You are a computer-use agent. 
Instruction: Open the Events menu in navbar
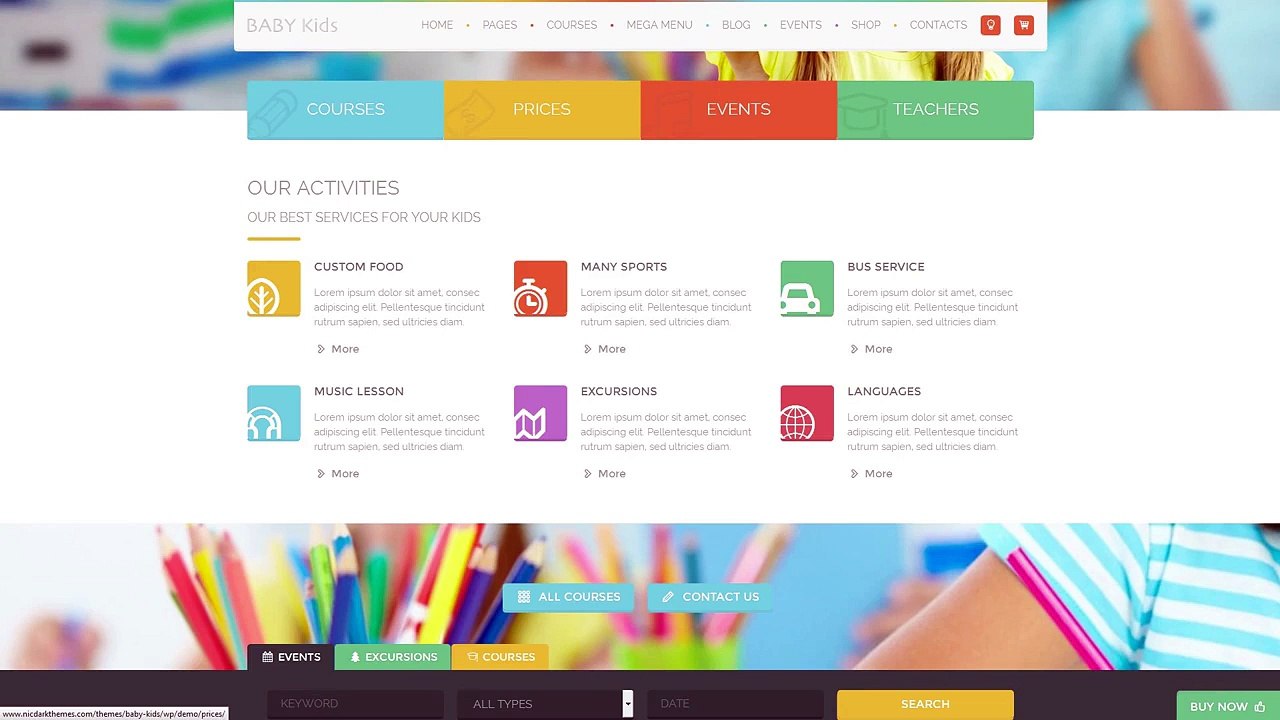coord(801,25)
